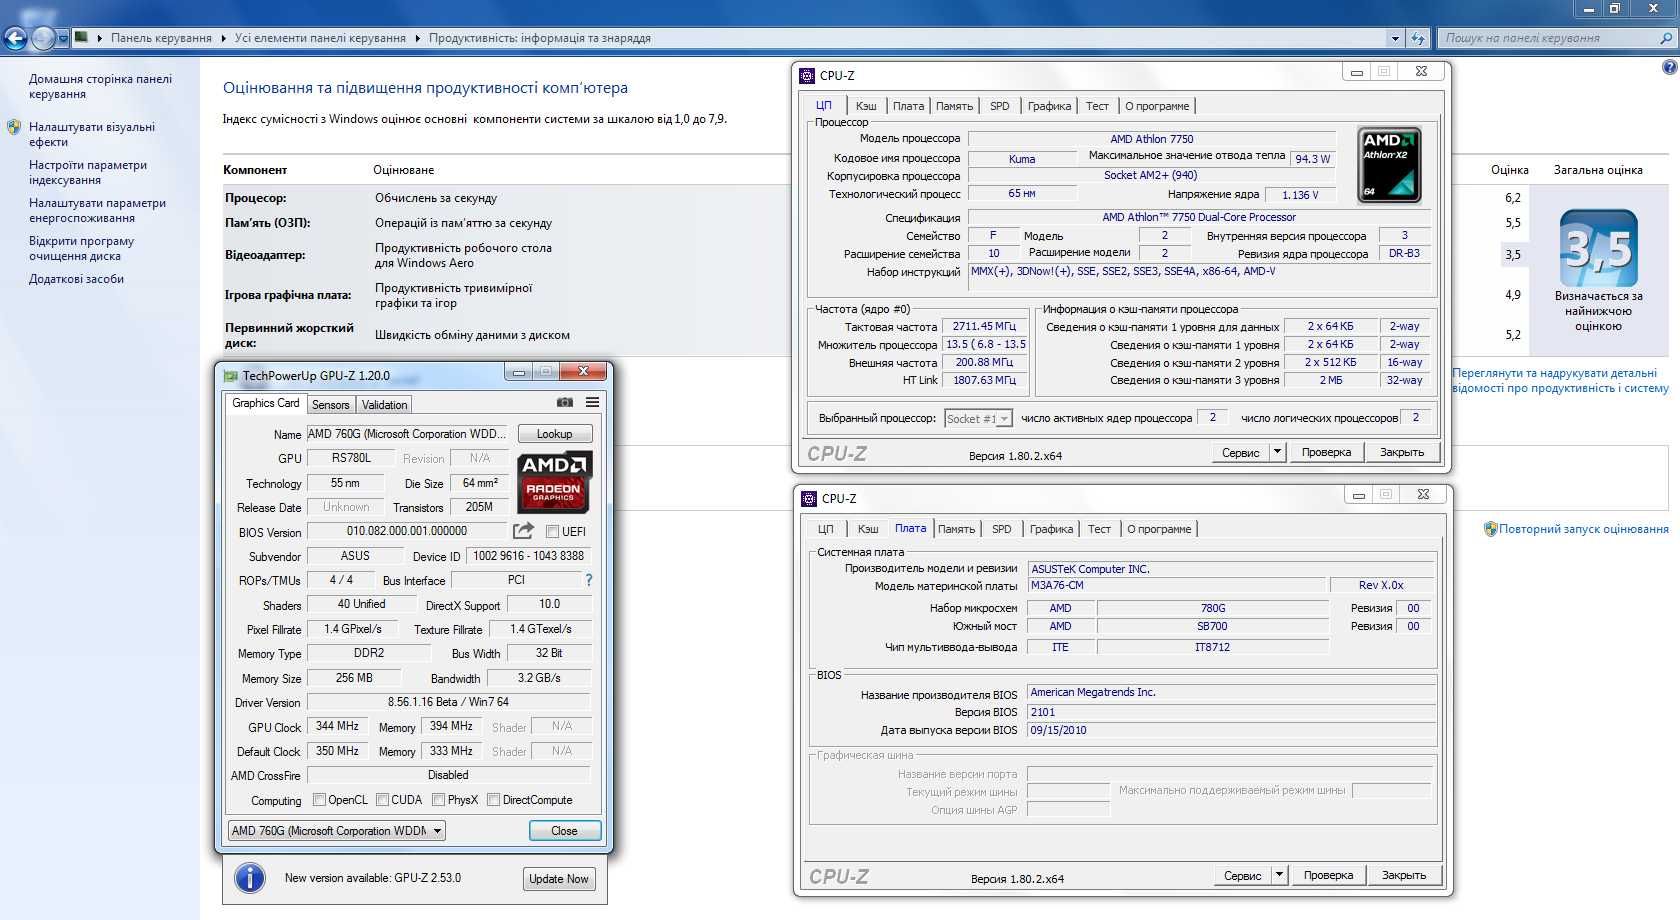Open the Сервис dropdown arrow in lower CPU-Z
The height and width of the screenshot is (920, 1680).
click(1279, 875)
